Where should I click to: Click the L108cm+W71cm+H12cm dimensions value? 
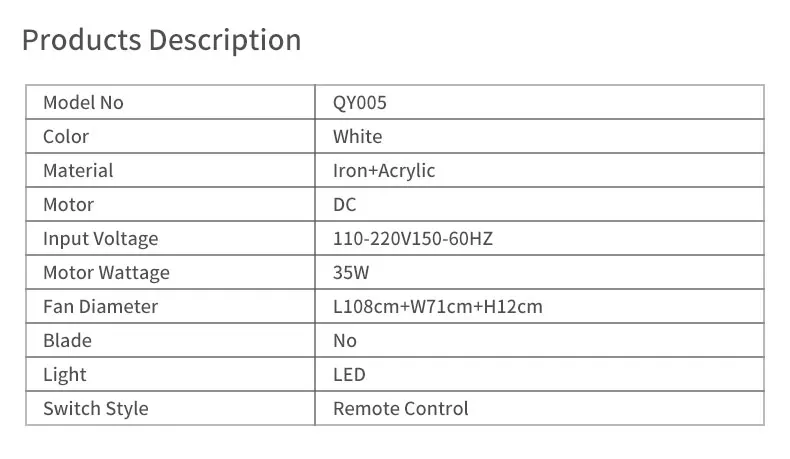point(437,306)
